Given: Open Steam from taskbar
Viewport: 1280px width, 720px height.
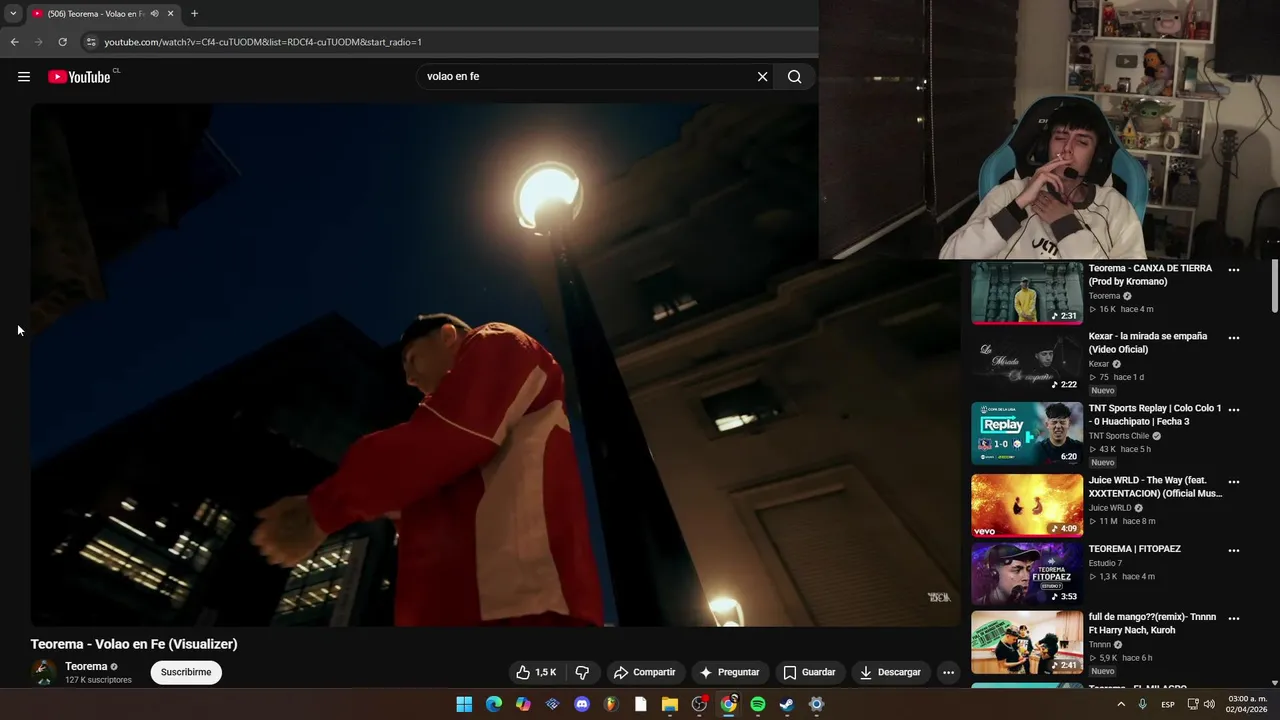Looking at the screenshot, I should coord(787,704).
